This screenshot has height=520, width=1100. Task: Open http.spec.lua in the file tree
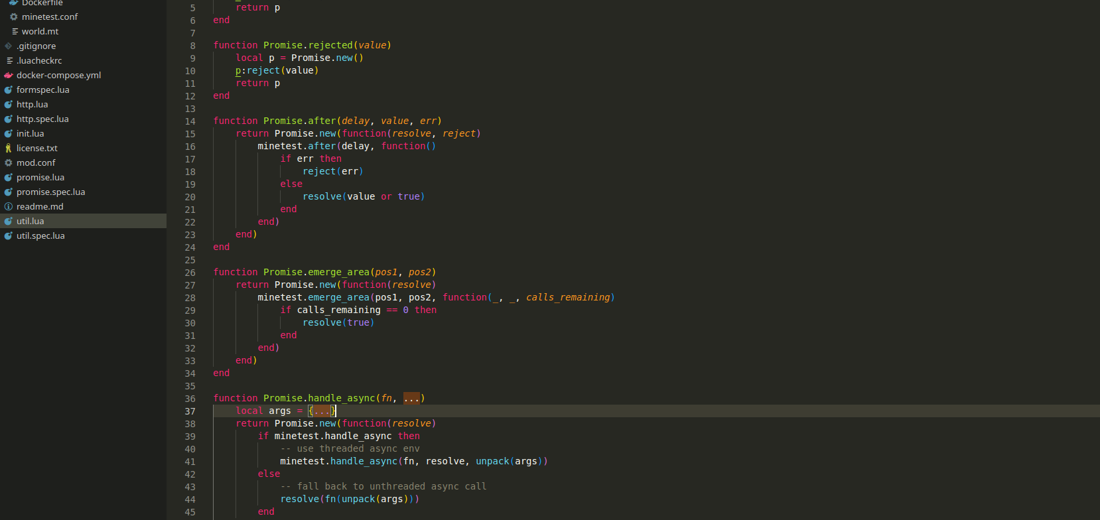tap(43, 119)
